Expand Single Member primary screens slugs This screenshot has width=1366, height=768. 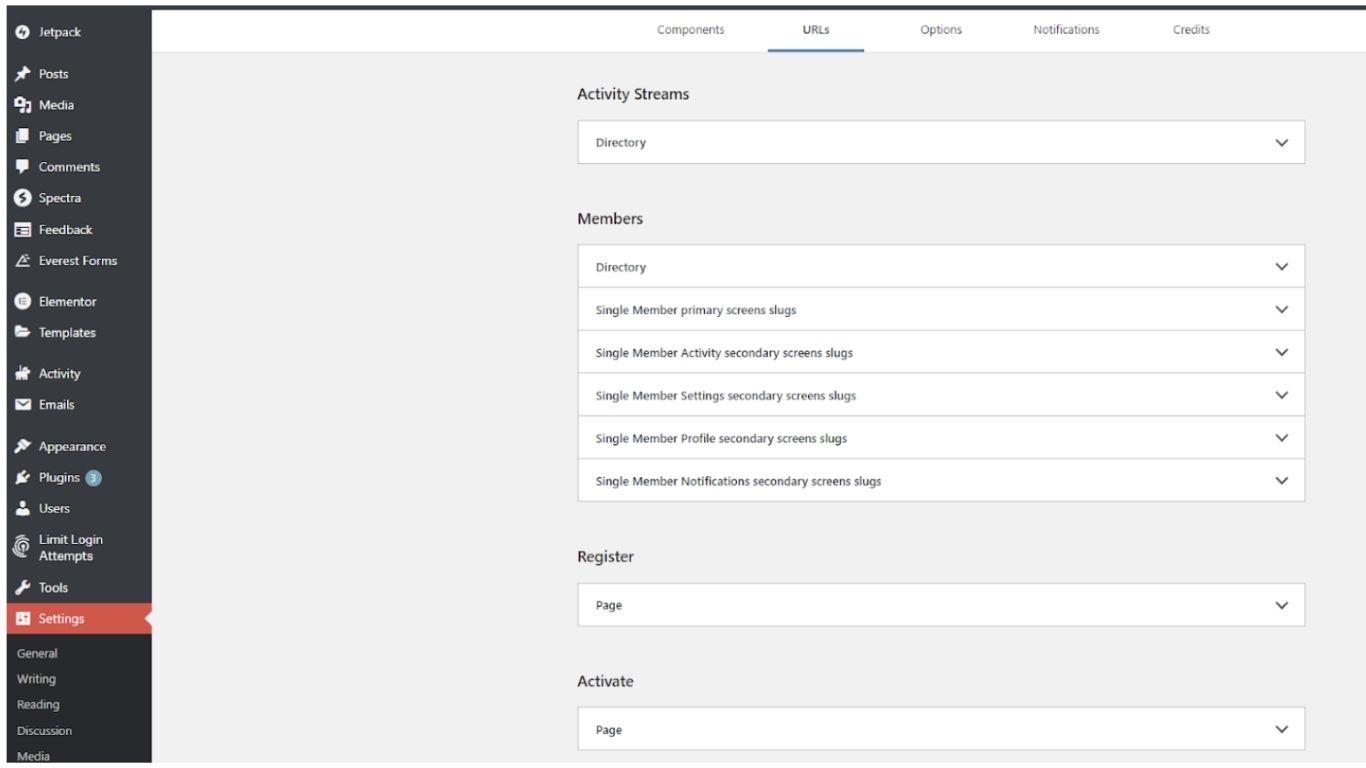[1282, 310]
